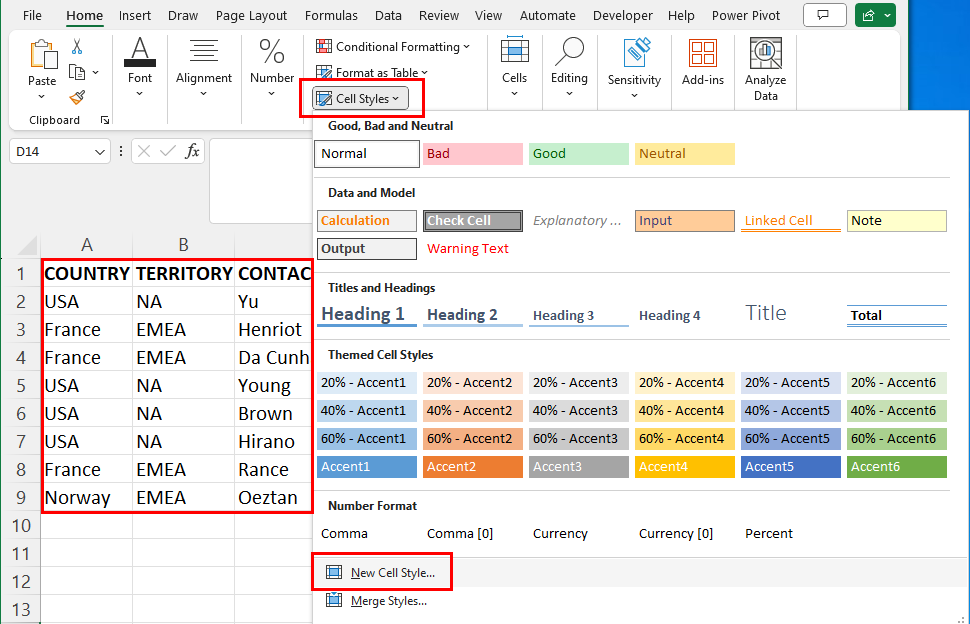
Task: Apply the Good green cell style
Action: pos(579,154)
